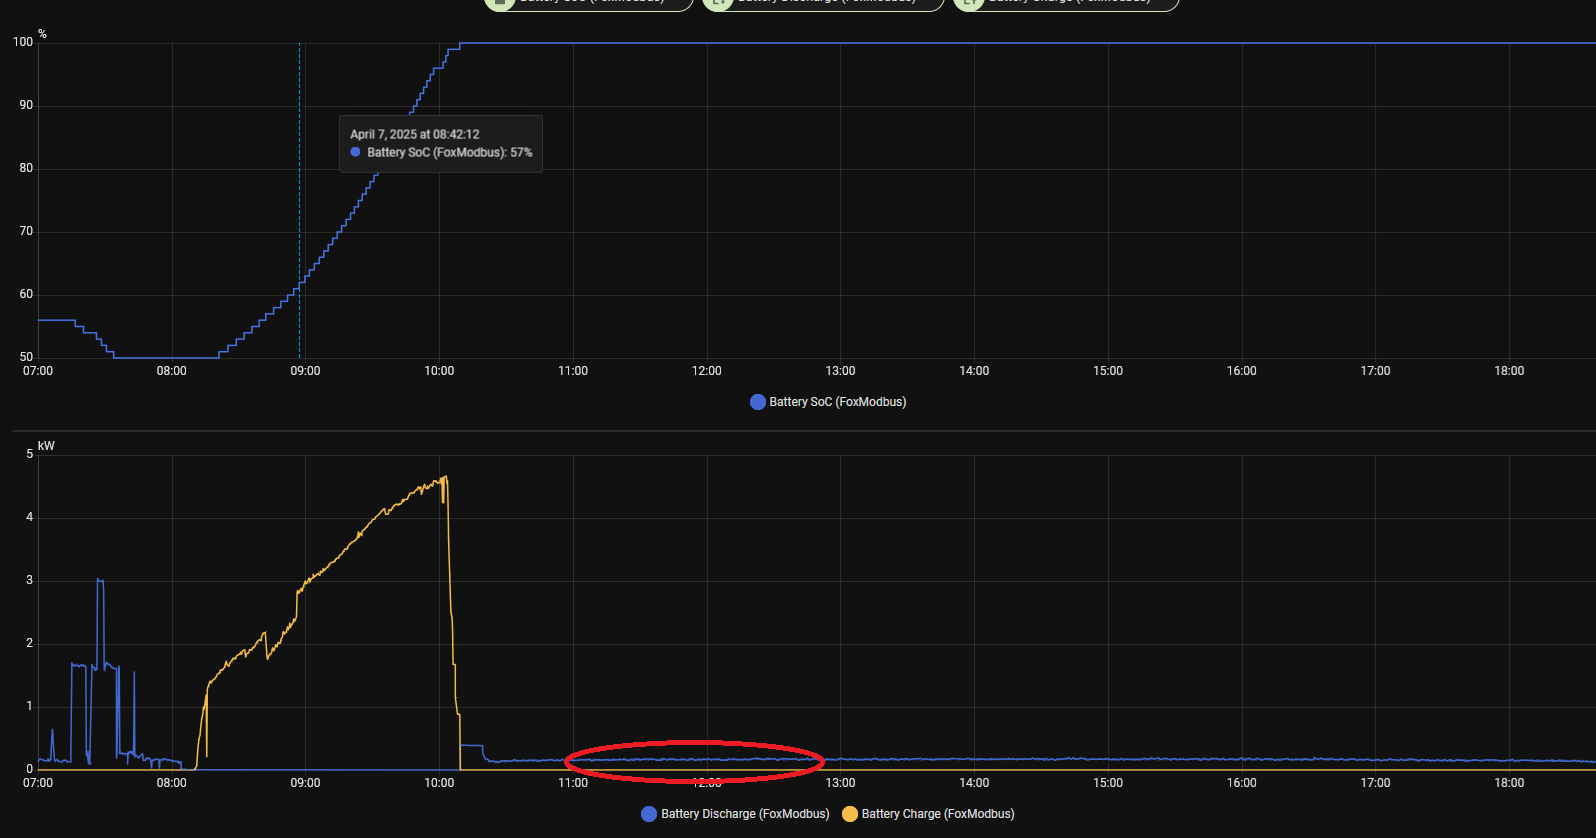Screen dimensions: 1596x838
Task: Click the 100 percent y-axis label
Action: click(x=23, y=42)
